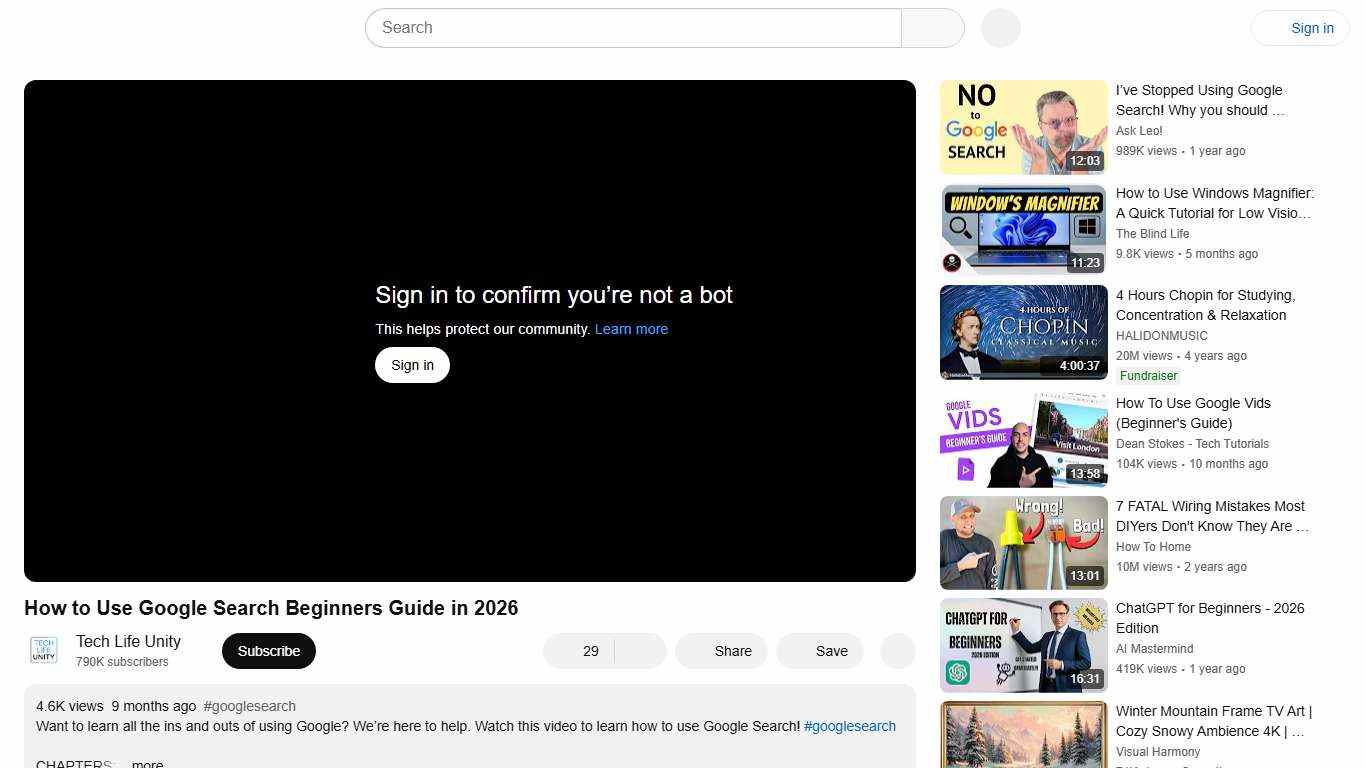Open the "Learn more" link
The height and width of the screenshot is (768, 1366).
(631, 329)
